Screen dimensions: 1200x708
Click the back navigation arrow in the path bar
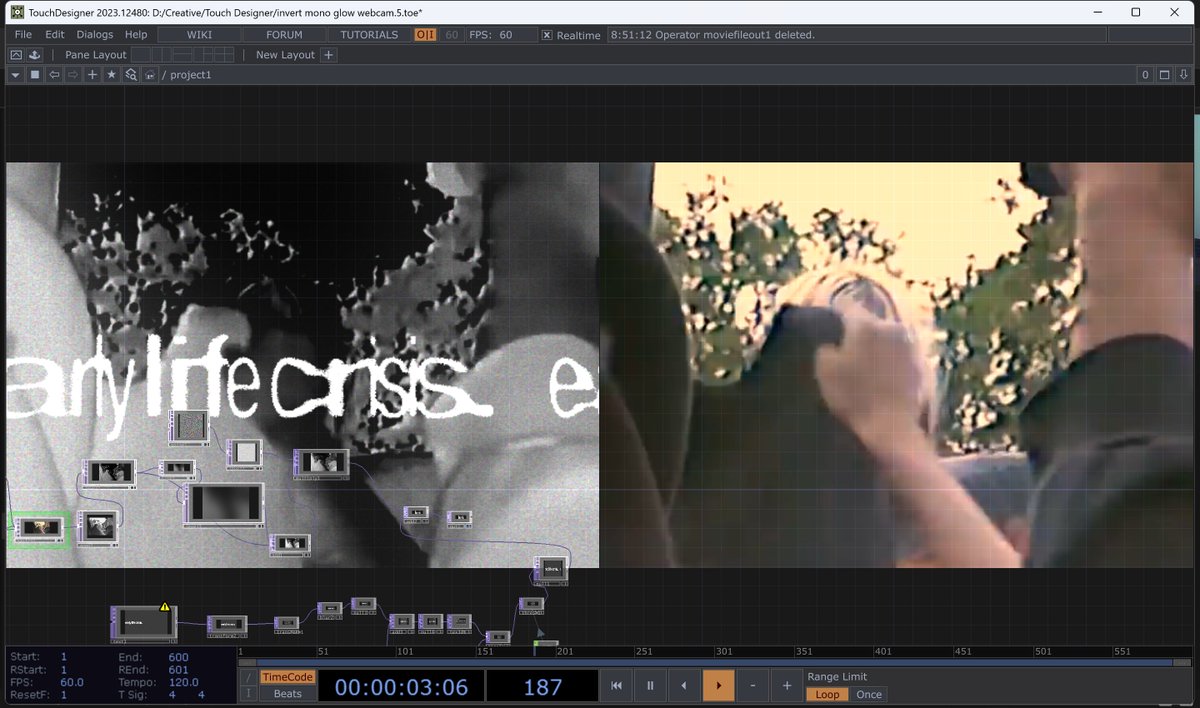(x=55, y=74)
